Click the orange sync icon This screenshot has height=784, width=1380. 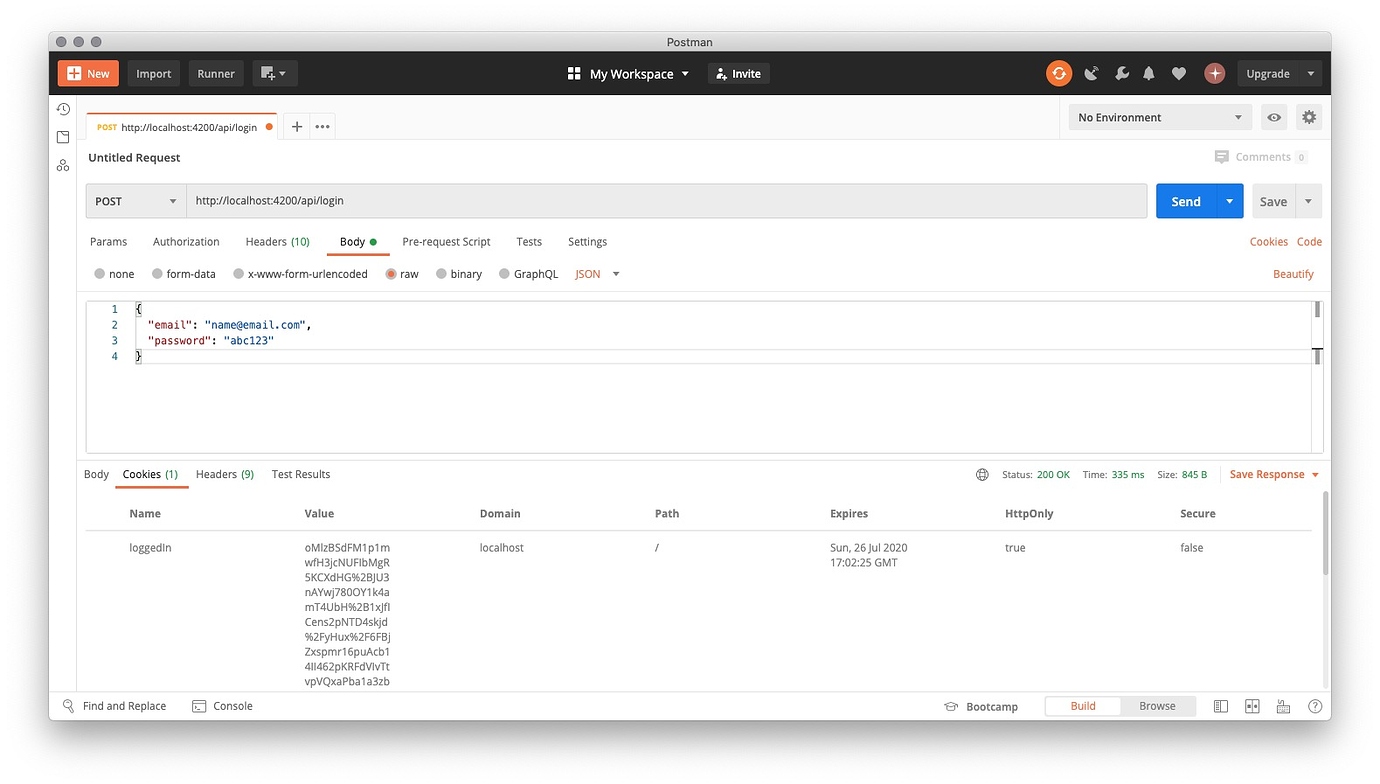click(x=1058, y=73)
